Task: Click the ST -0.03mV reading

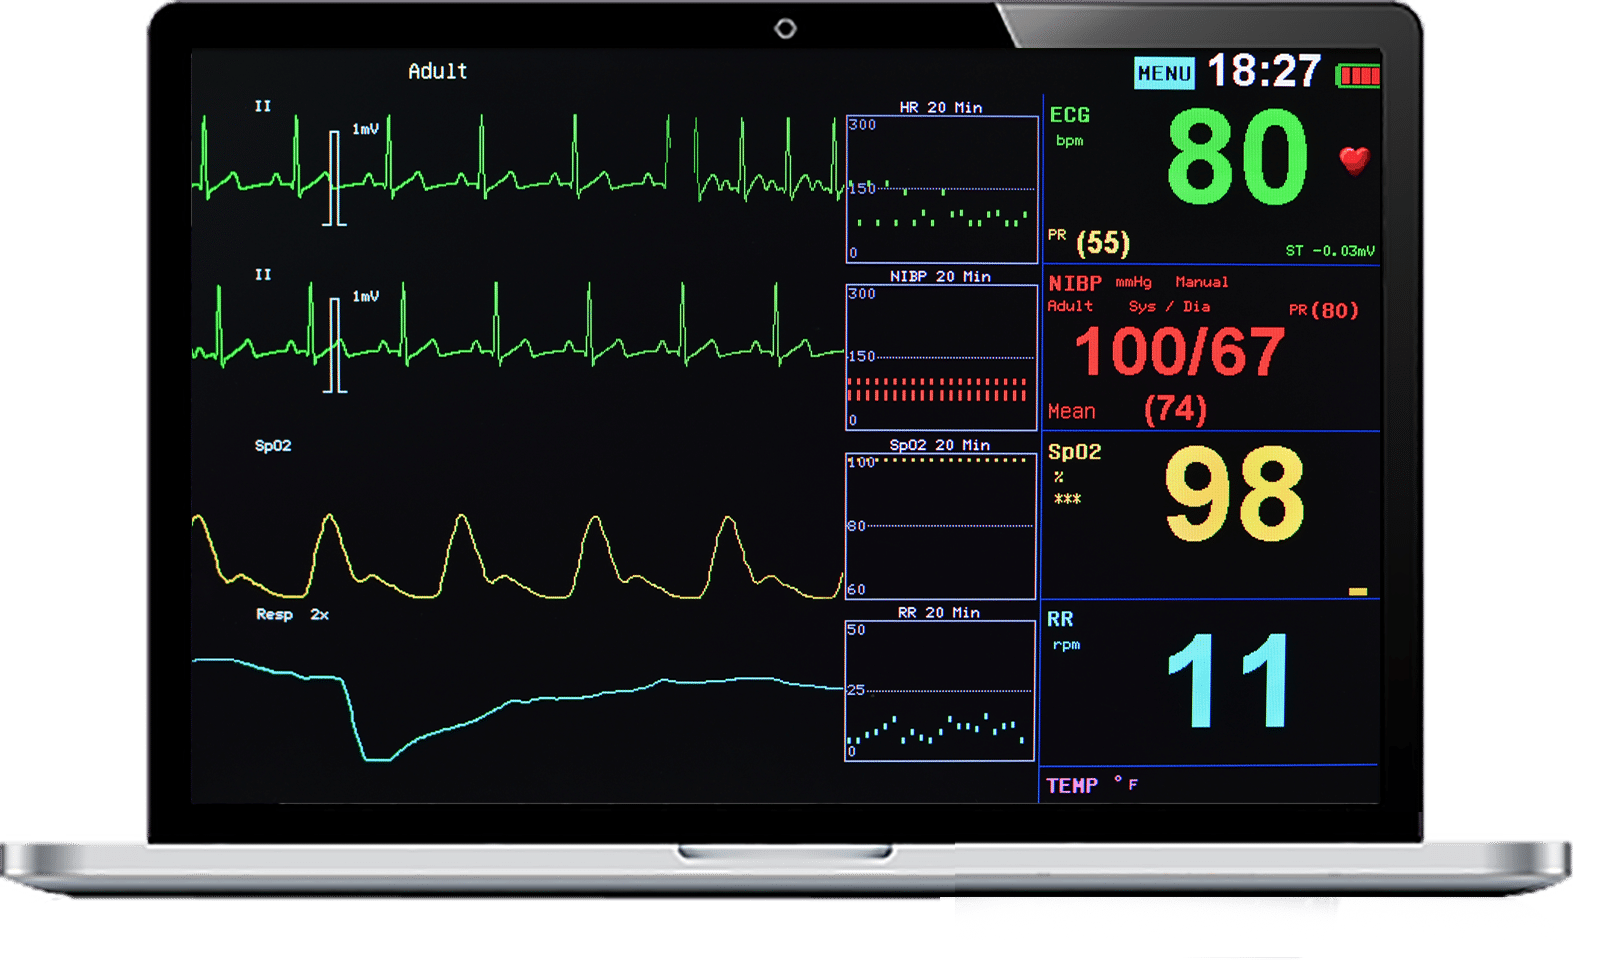Action: coord(1329,251)
